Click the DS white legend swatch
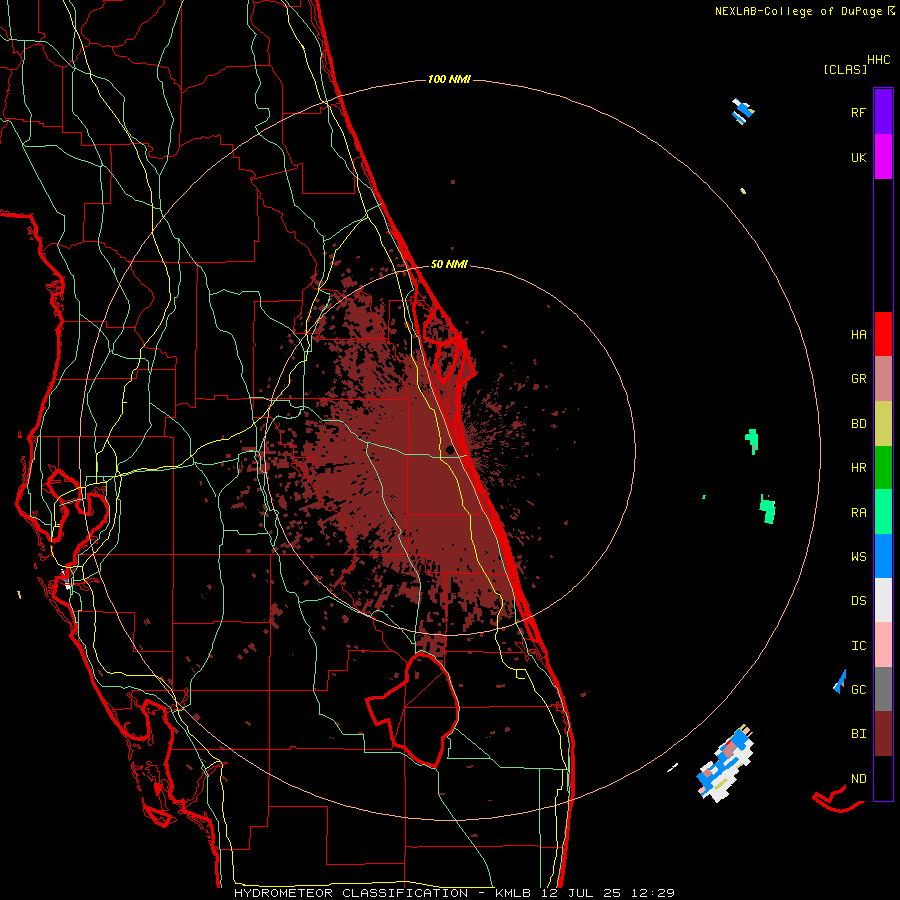 pyautogui.click(x=883, y=600)
